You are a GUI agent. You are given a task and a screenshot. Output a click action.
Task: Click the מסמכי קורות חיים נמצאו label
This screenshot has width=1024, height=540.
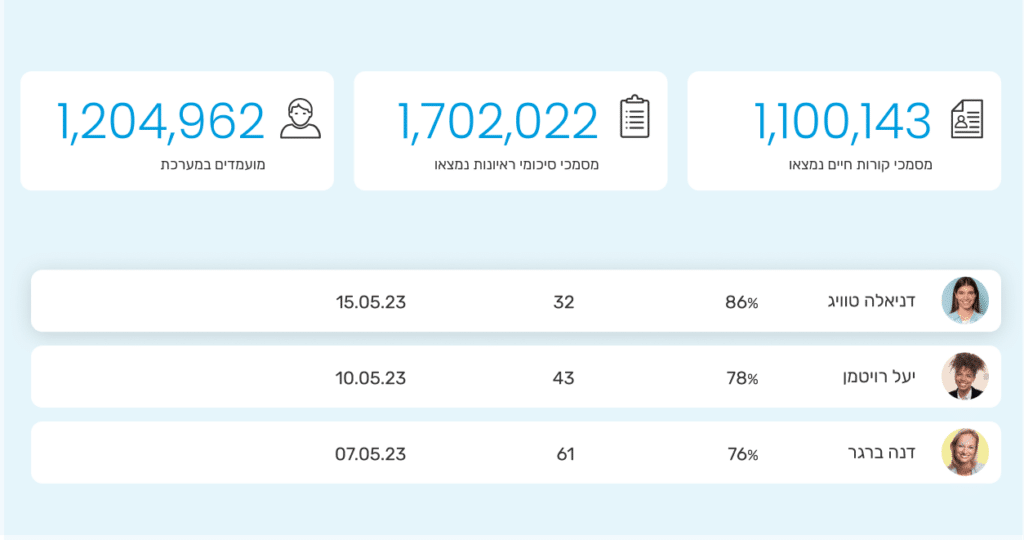coord(860,163)
